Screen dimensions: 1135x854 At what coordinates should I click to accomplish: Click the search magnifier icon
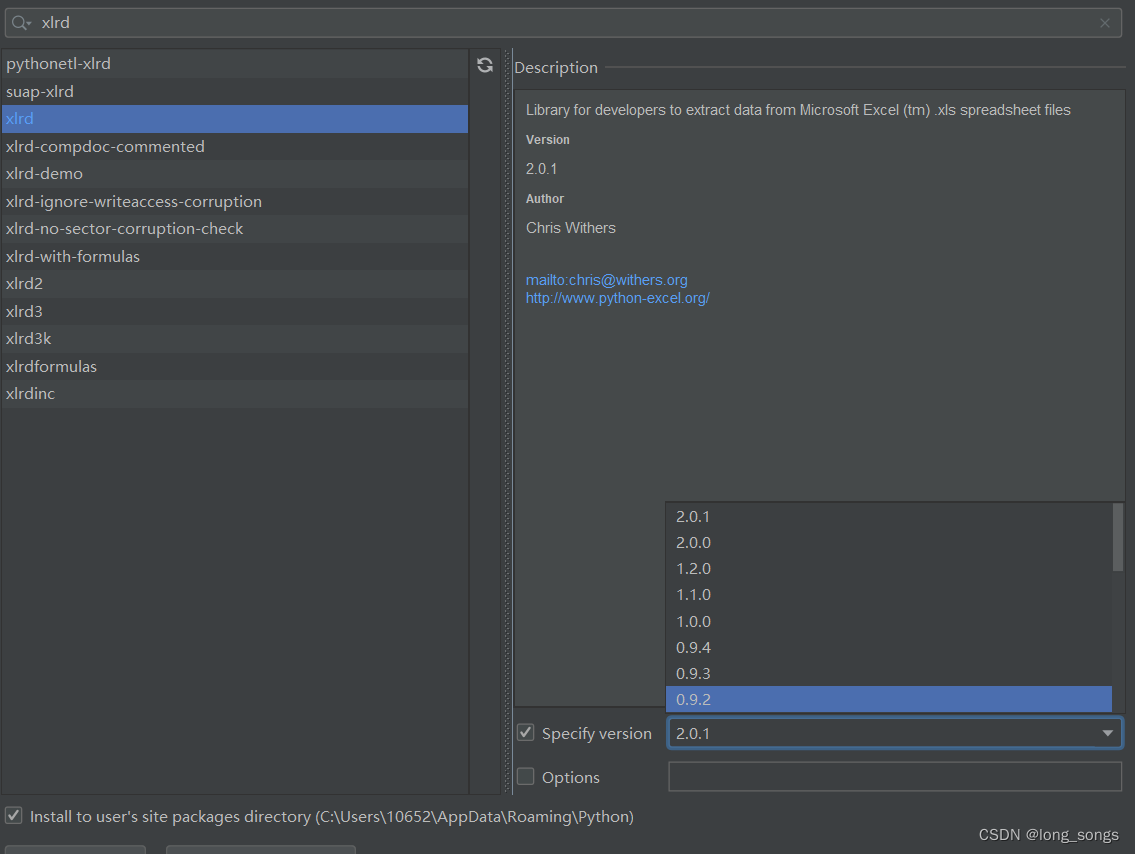(x=20, y=23)
